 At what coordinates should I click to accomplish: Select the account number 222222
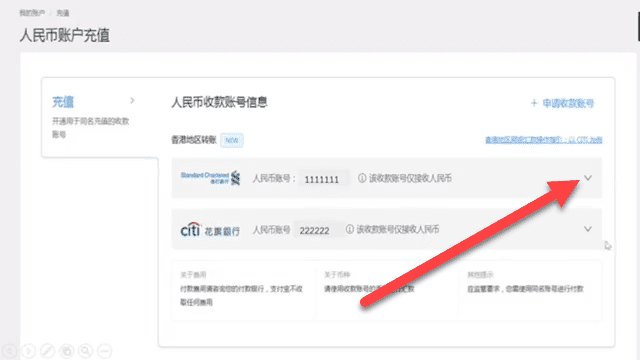[x=314, y=231]
